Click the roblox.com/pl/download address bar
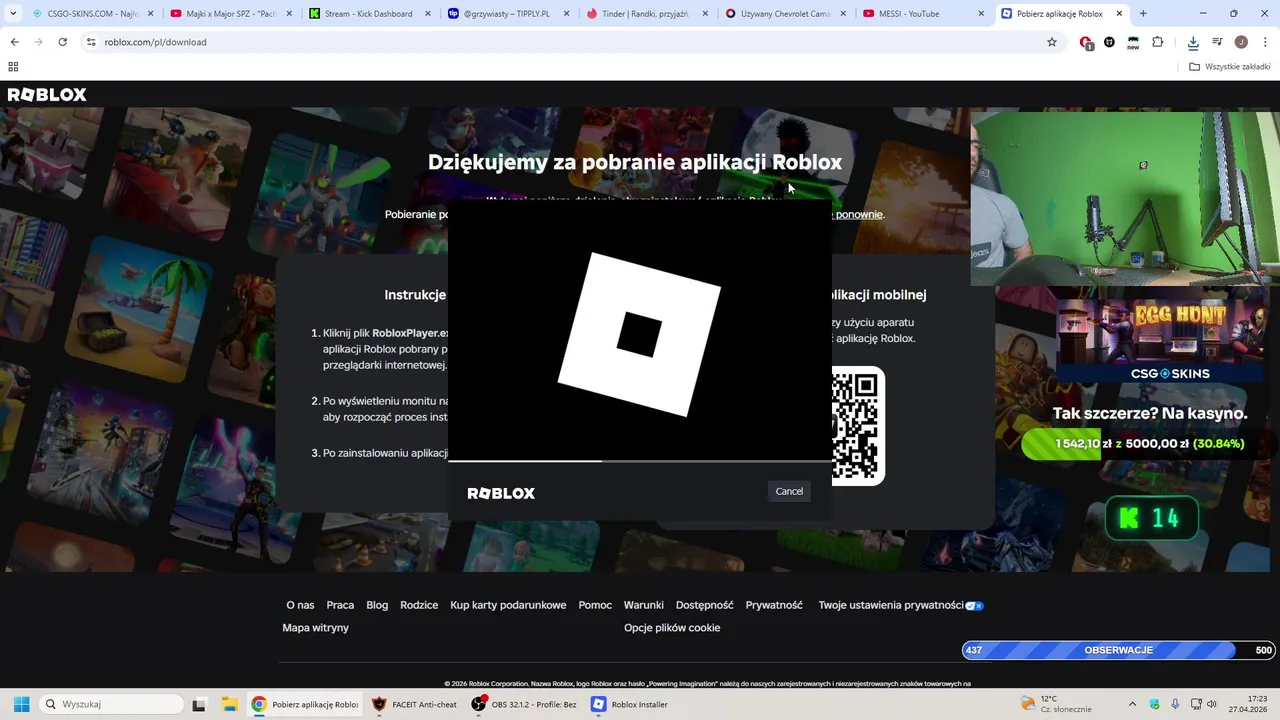The width and height of the screenshot is (1280, 720). pos(570,42)
